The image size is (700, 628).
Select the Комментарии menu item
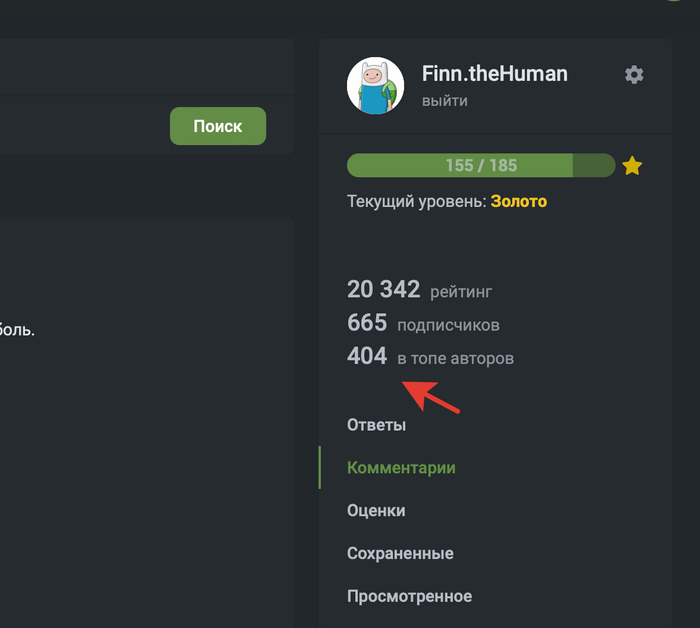(x=401, y=468)
